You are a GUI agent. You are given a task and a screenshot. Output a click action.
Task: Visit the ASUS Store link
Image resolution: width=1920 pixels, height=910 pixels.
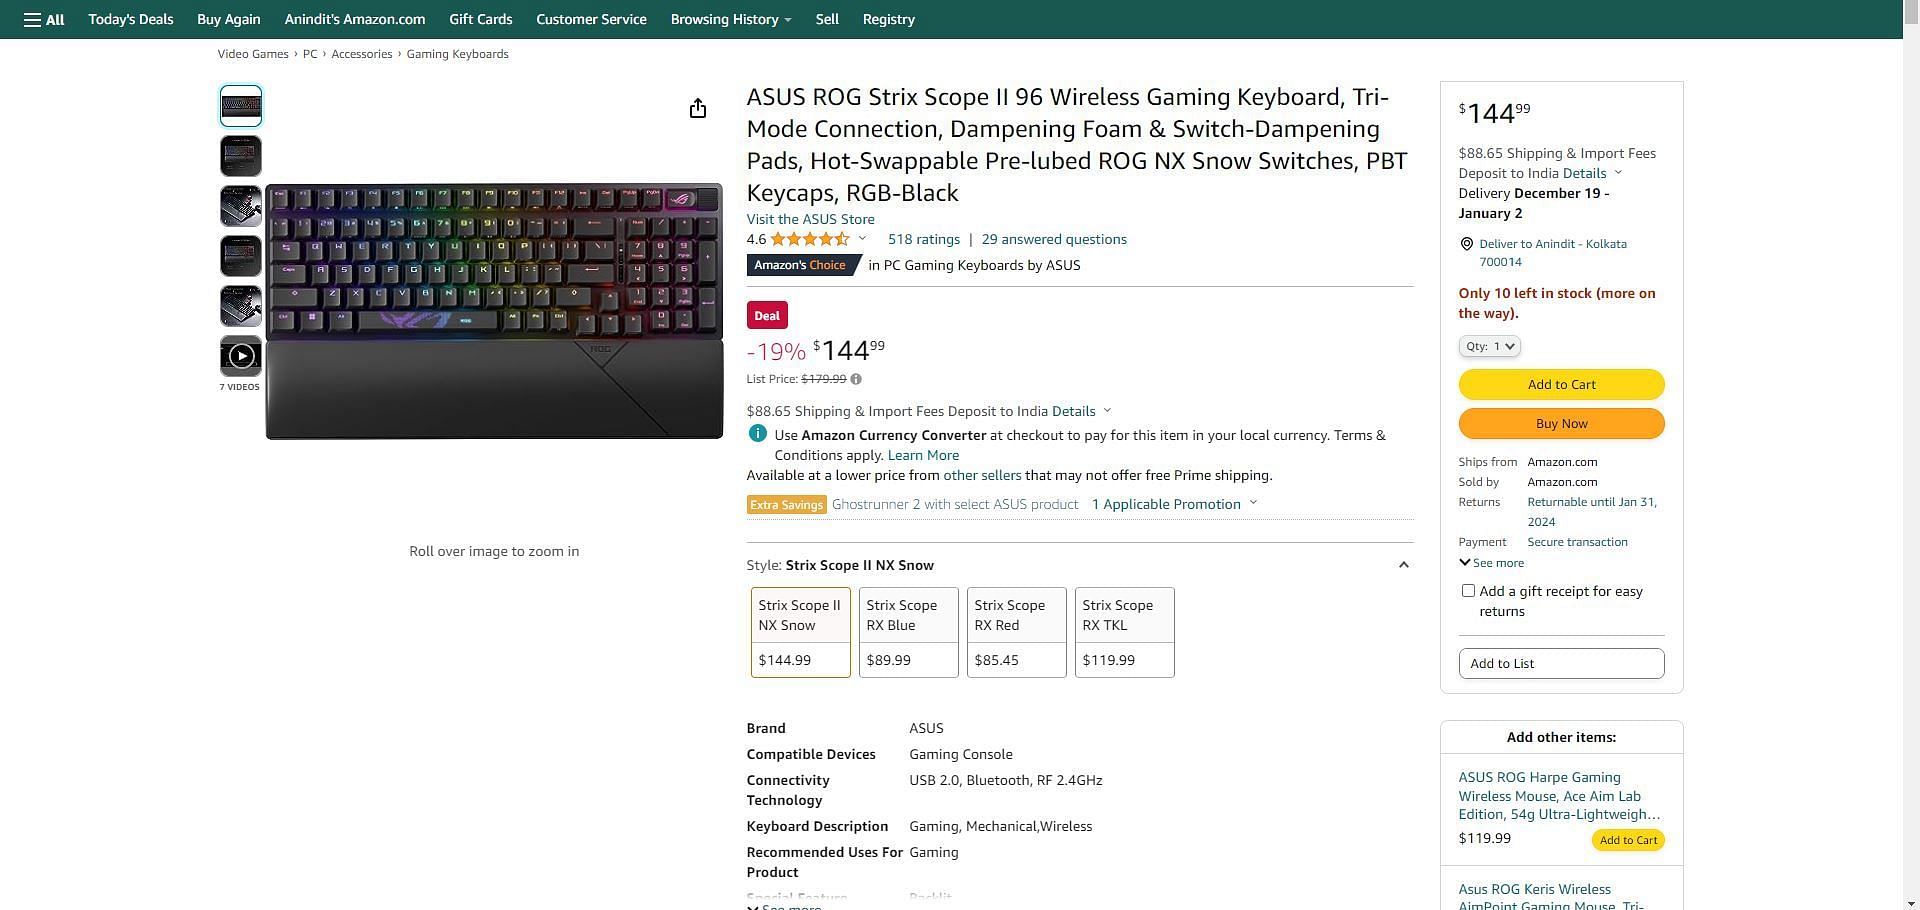pos(810,219)
